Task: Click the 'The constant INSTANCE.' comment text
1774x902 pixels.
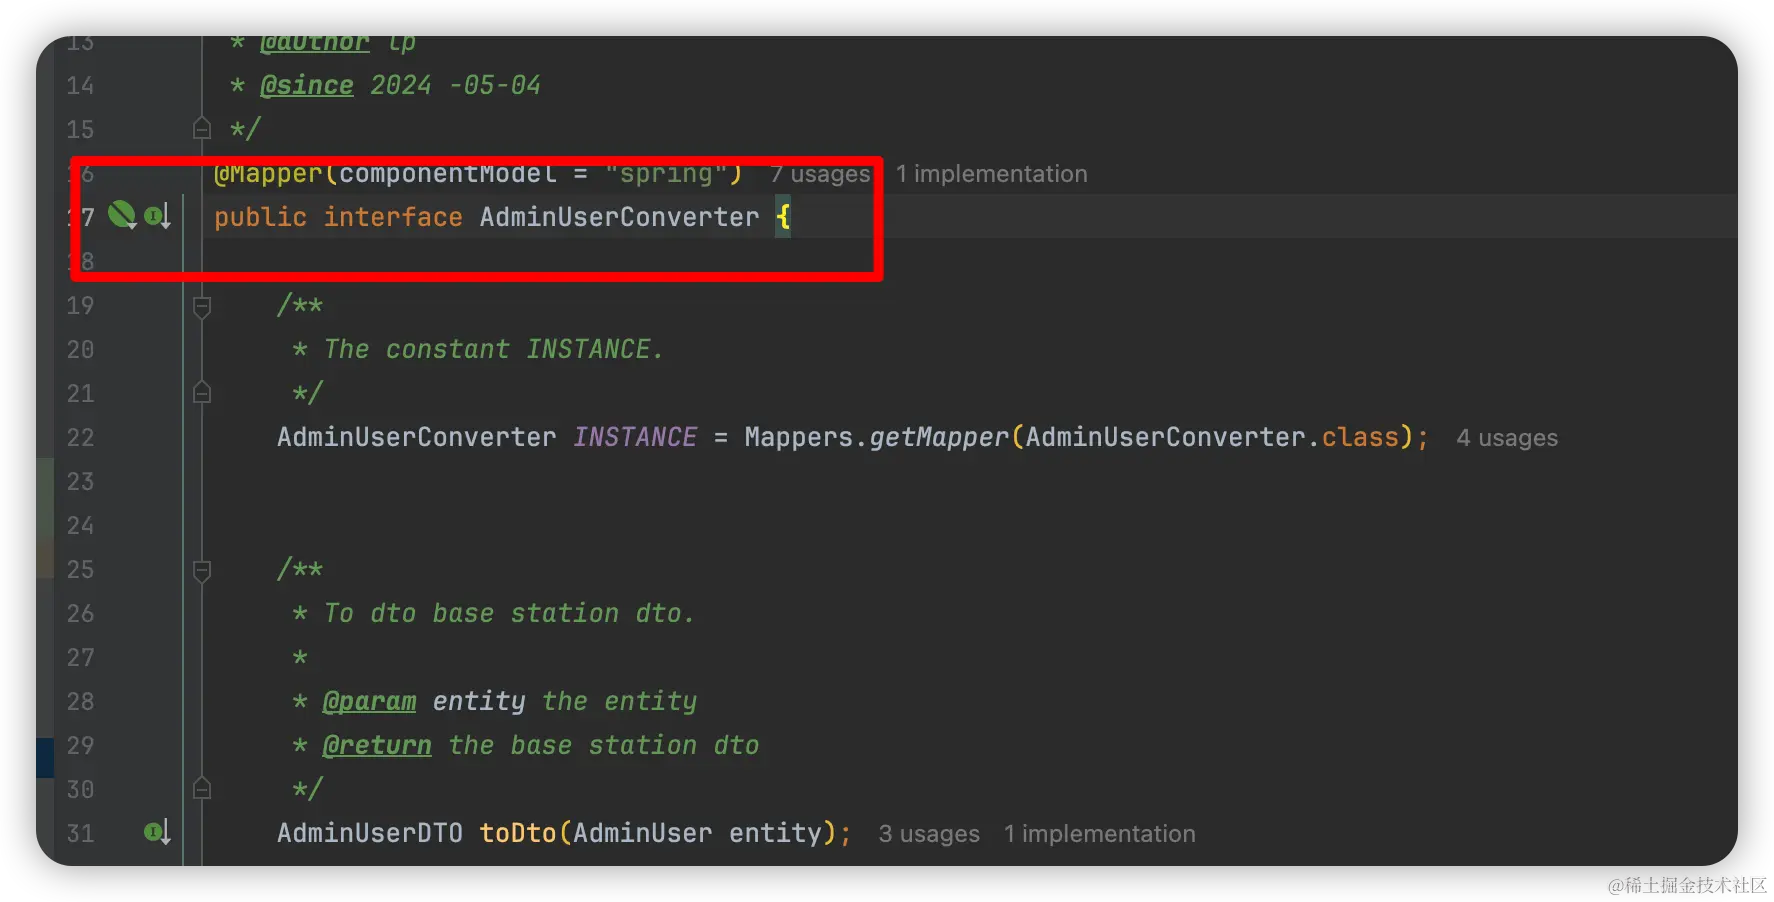Action: [x=493, y=349]
